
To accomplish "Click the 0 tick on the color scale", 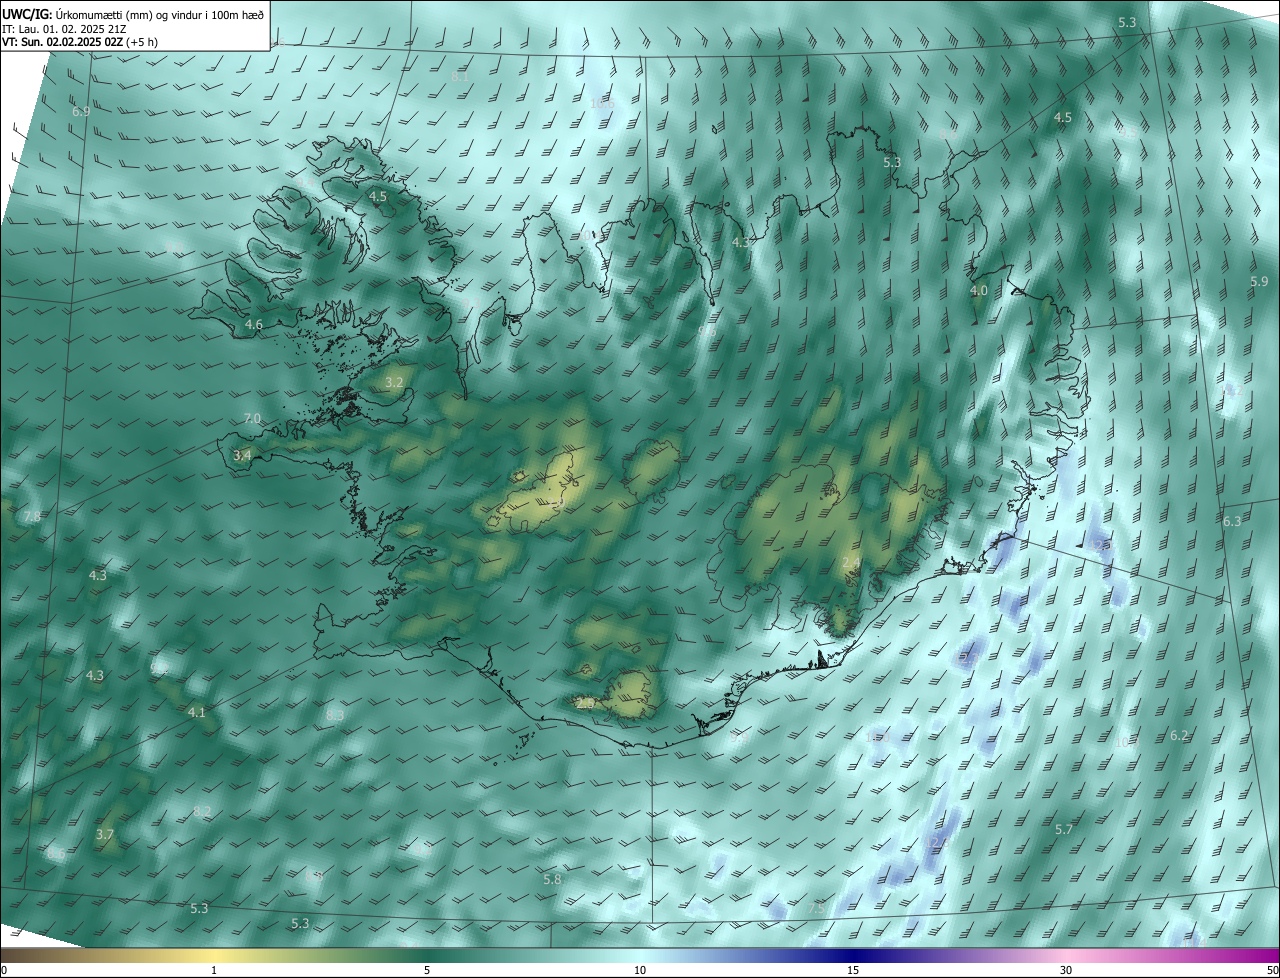I will click(4, 971).
